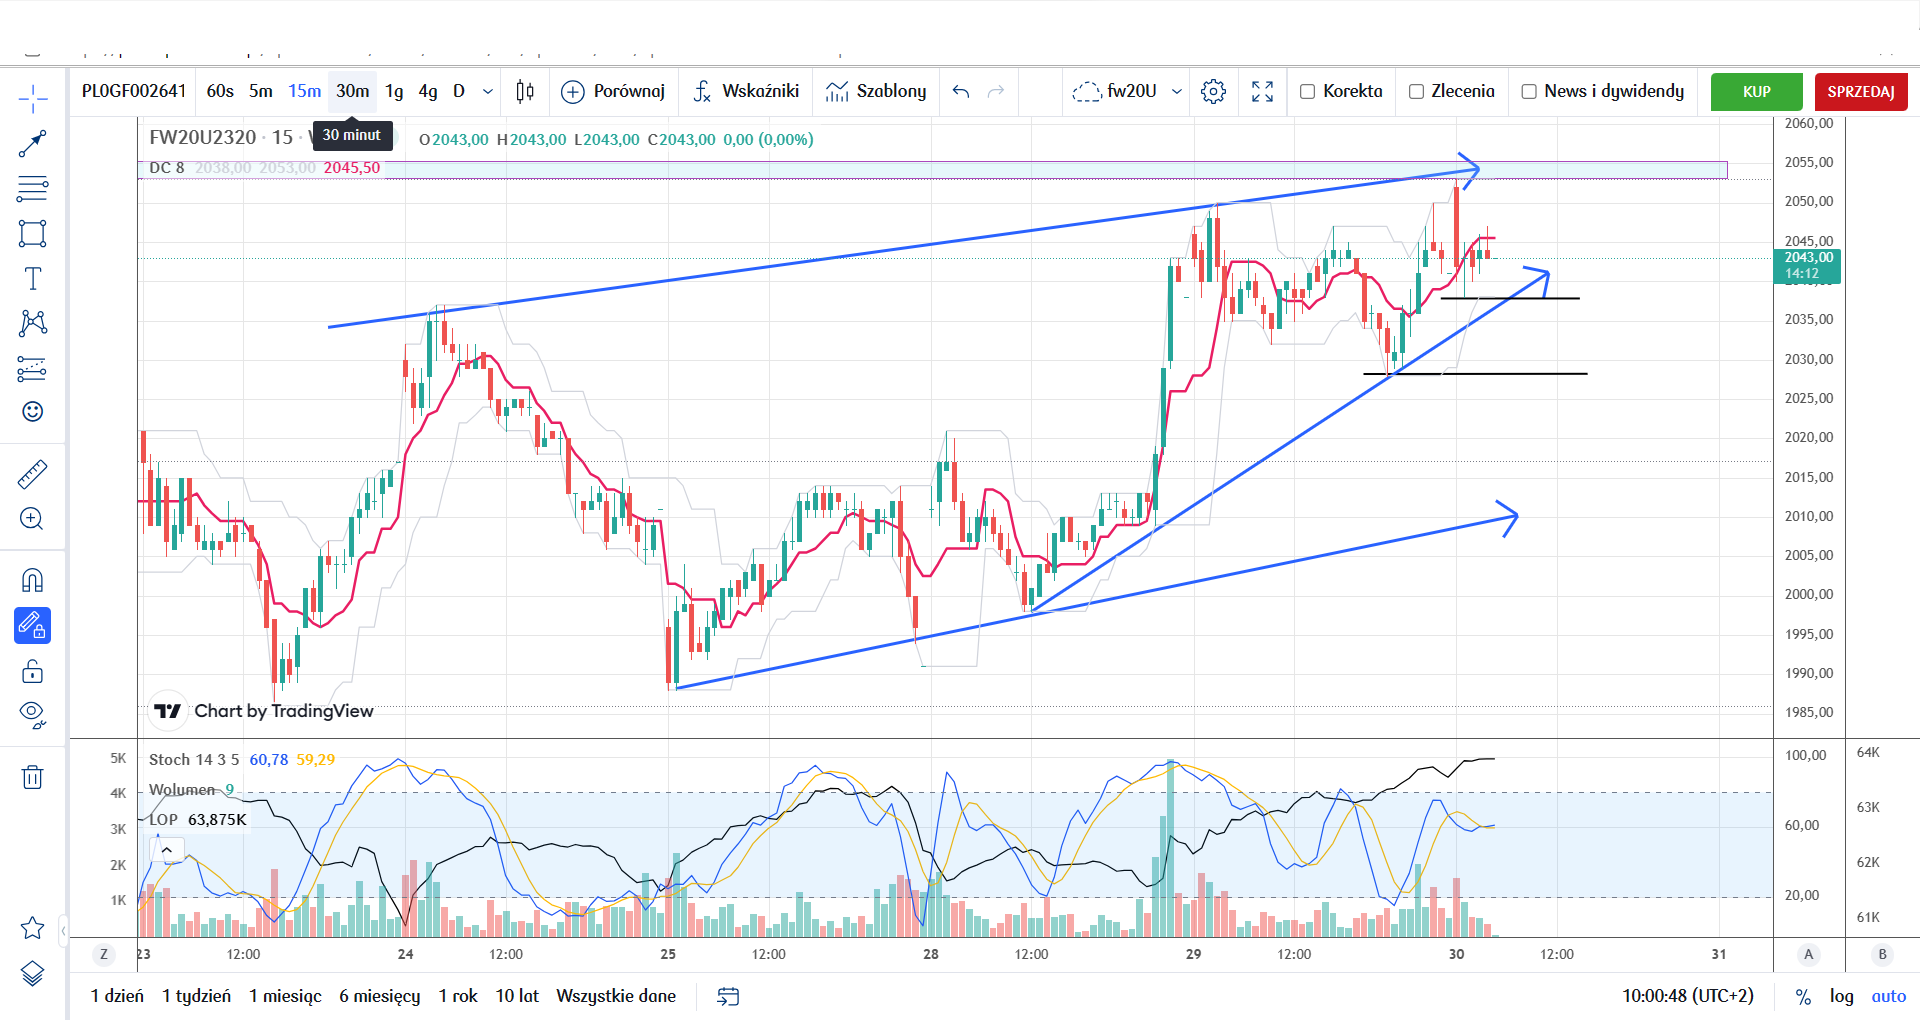
Task: Click the trash remove drawings icon
Action: point(32,777)
